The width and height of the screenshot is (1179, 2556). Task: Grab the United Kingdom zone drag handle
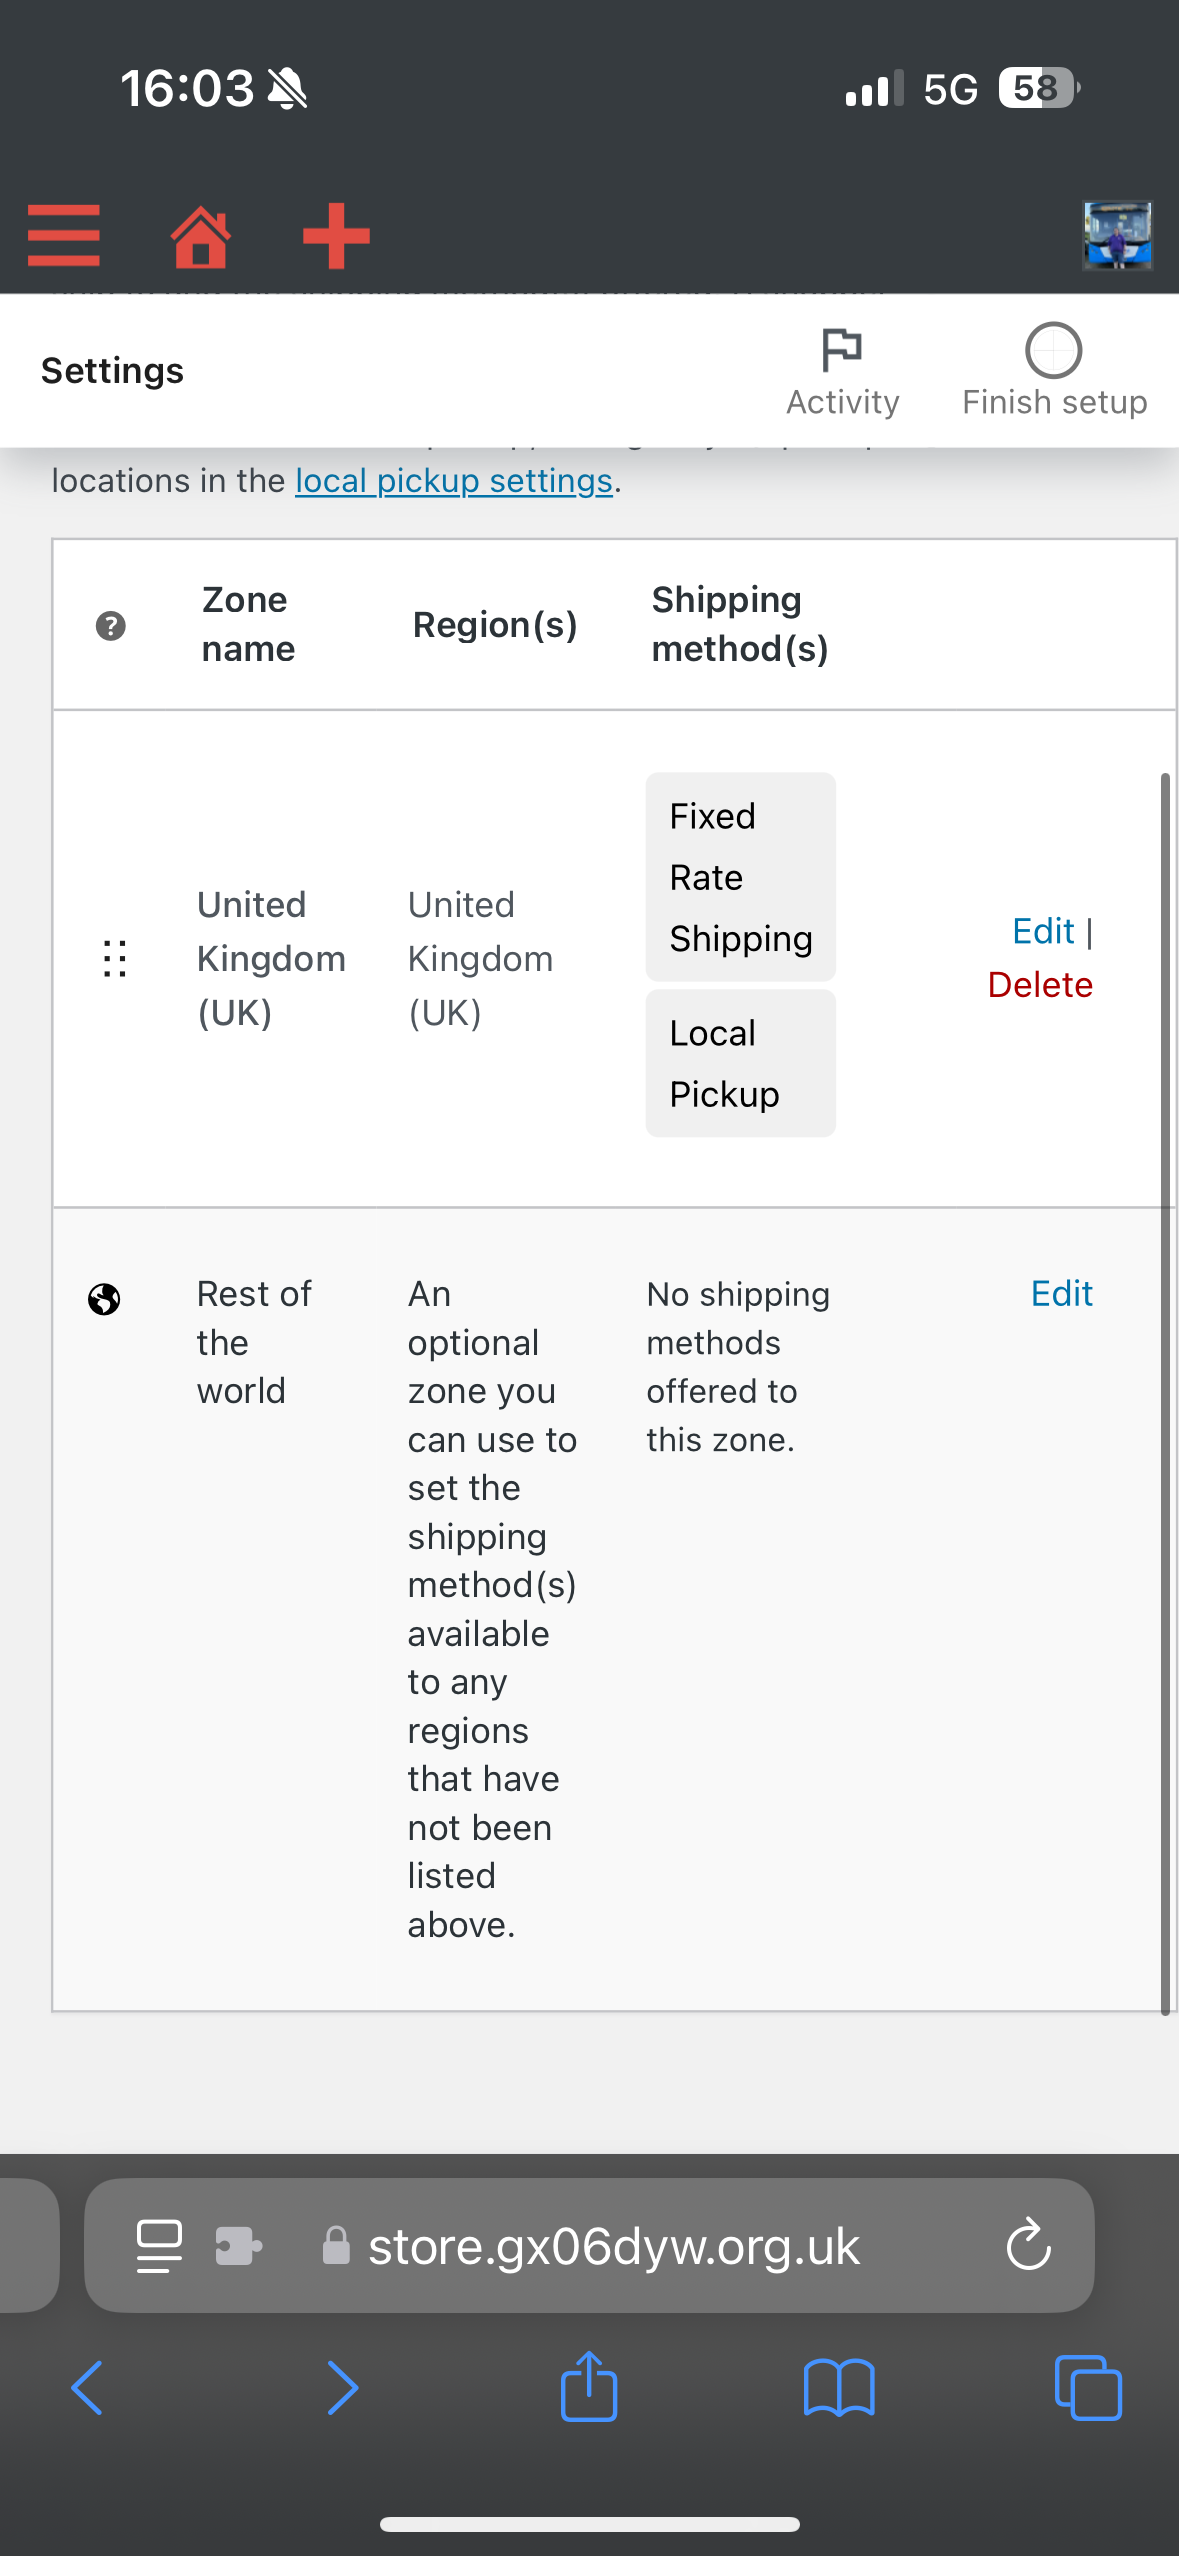pos(115,959)
